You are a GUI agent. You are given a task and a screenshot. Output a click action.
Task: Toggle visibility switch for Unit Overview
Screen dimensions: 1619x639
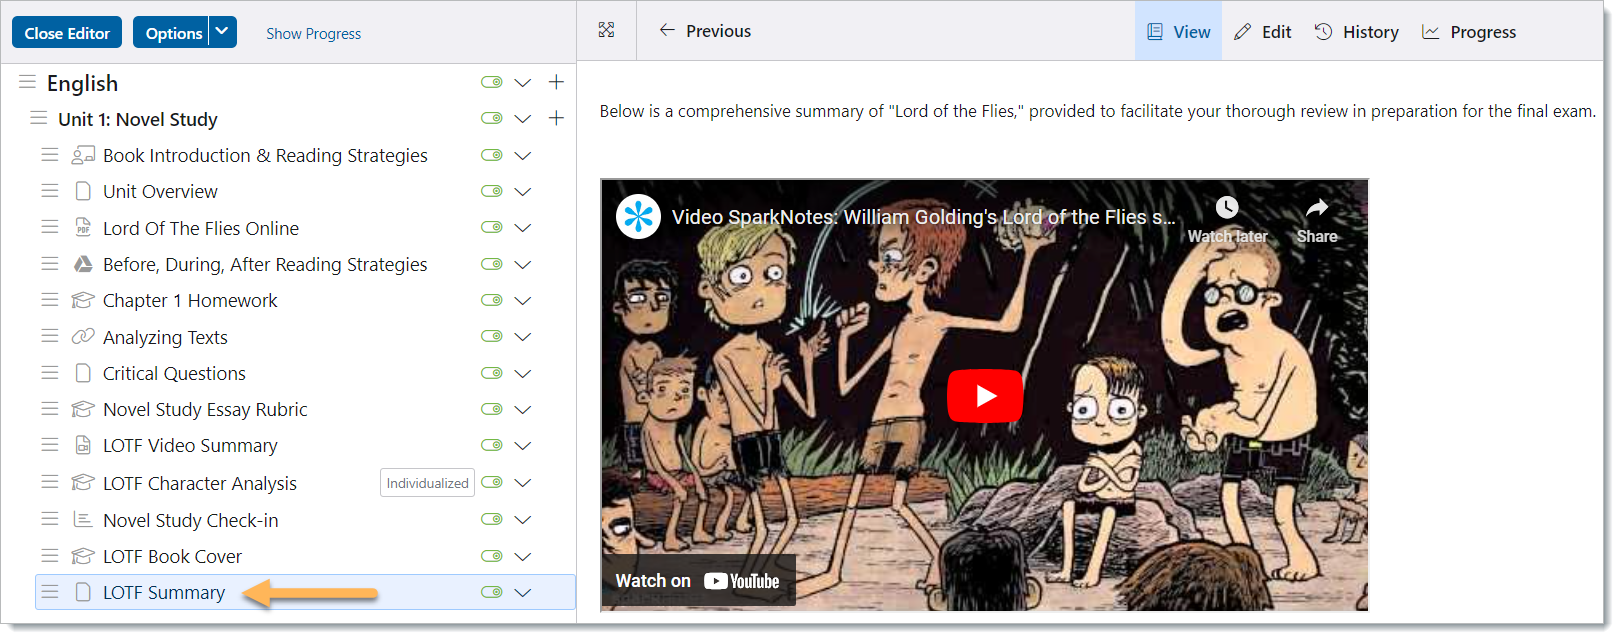click(491, 191)
